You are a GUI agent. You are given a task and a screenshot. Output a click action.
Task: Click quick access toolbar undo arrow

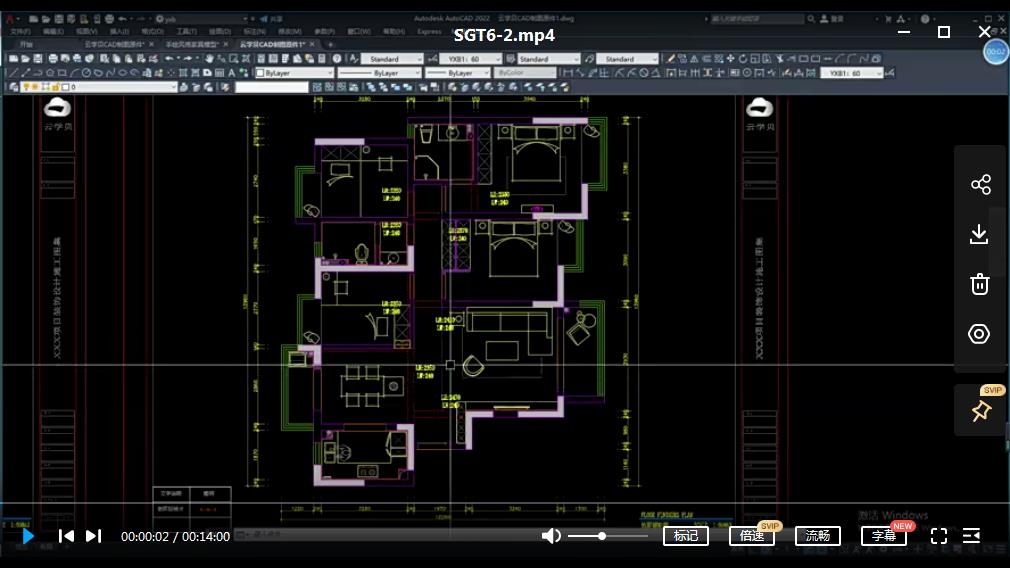[x=122, y=19]
